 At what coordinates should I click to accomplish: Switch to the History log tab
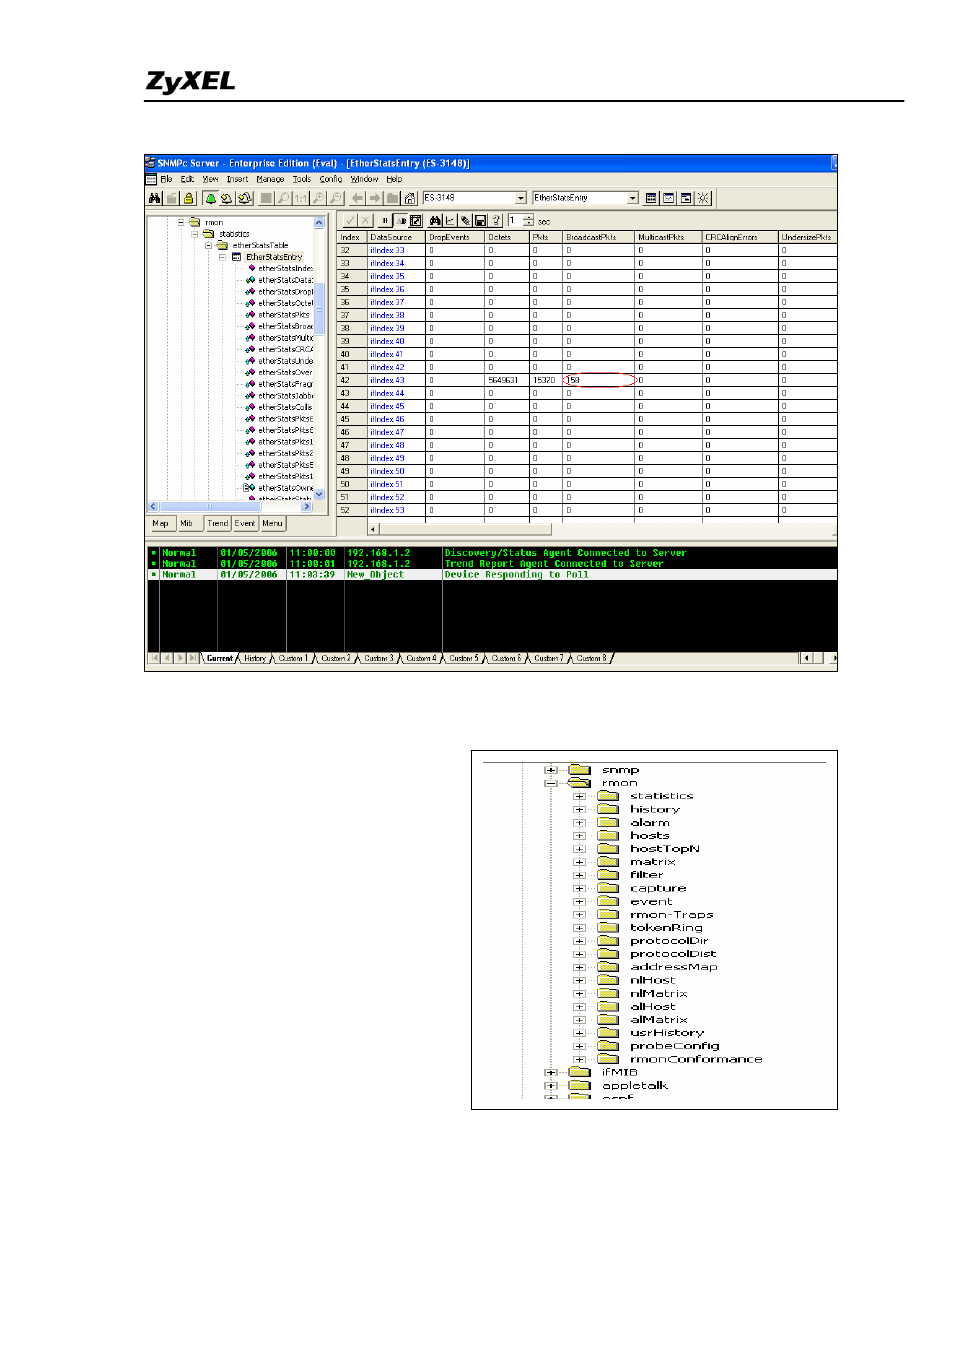click(255, 658)
